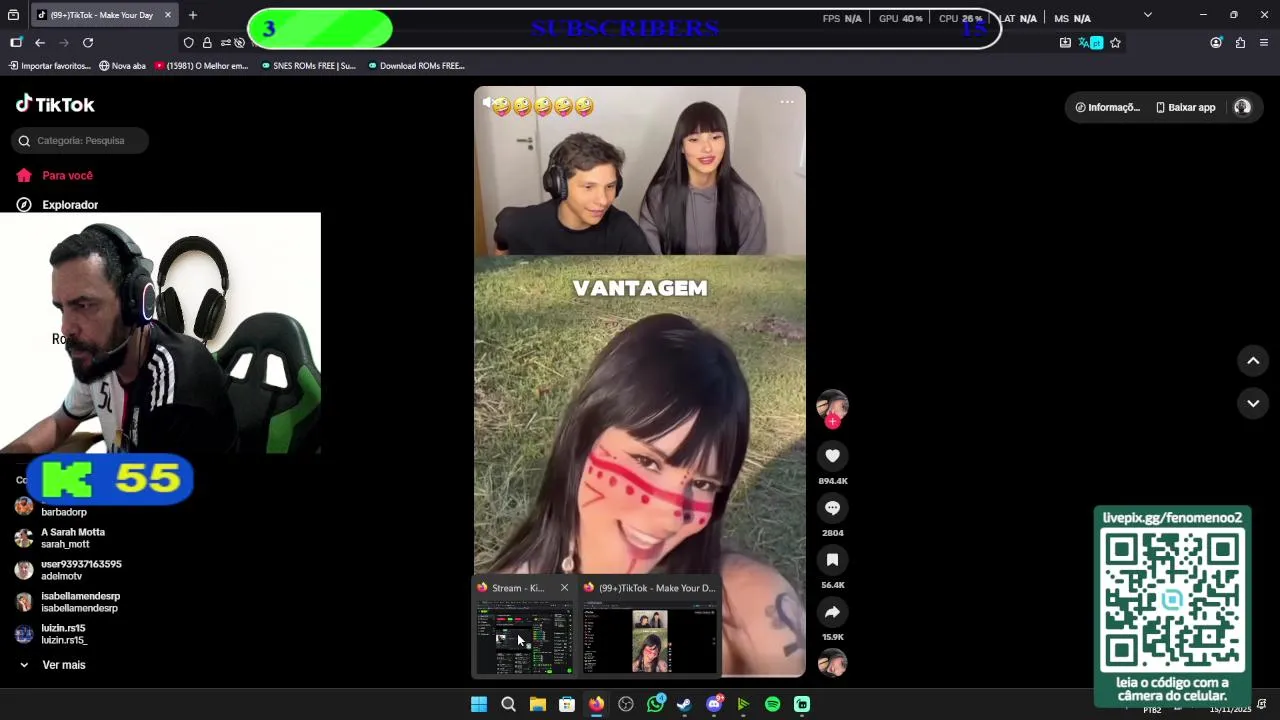Close the Stream preview thumbnail
Image resolution: width=1280 pixels, height=720 pixels.
tap(564, 588)
